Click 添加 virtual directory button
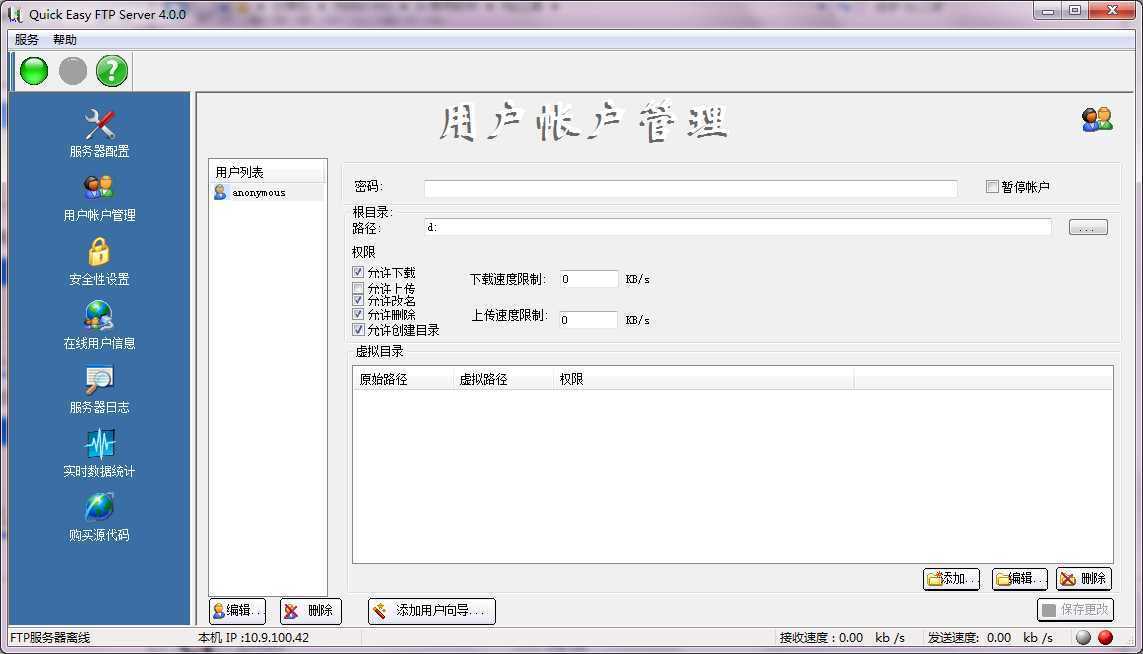 tap(951, 578)
